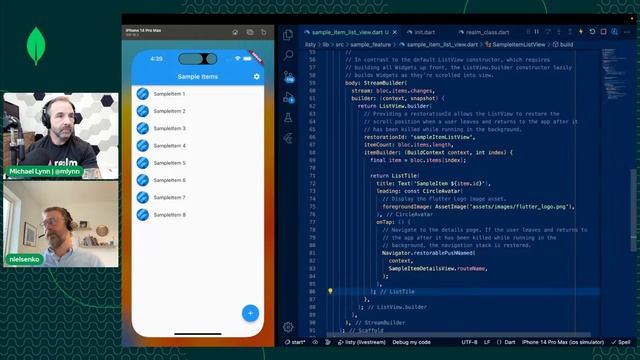Click the hot reload lightning bolt icon
The width and height of the screenshot is (640, 360).
581,32
